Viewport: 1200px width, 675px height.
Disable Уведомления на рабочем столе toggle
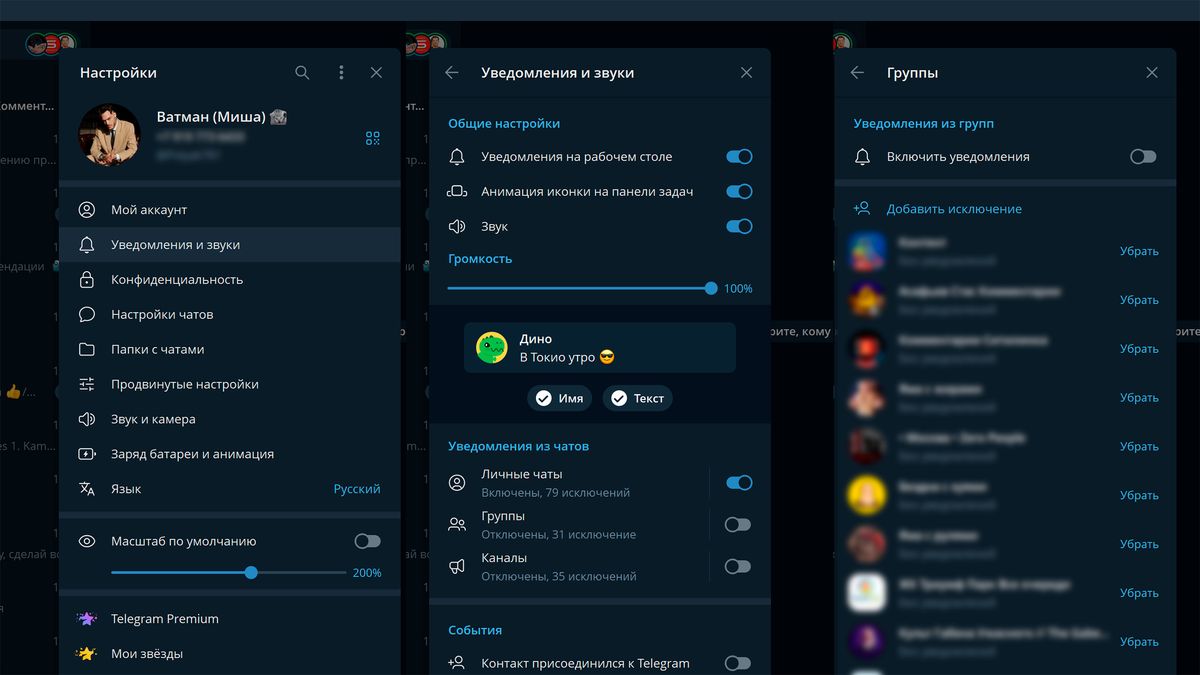pos(738,156)
